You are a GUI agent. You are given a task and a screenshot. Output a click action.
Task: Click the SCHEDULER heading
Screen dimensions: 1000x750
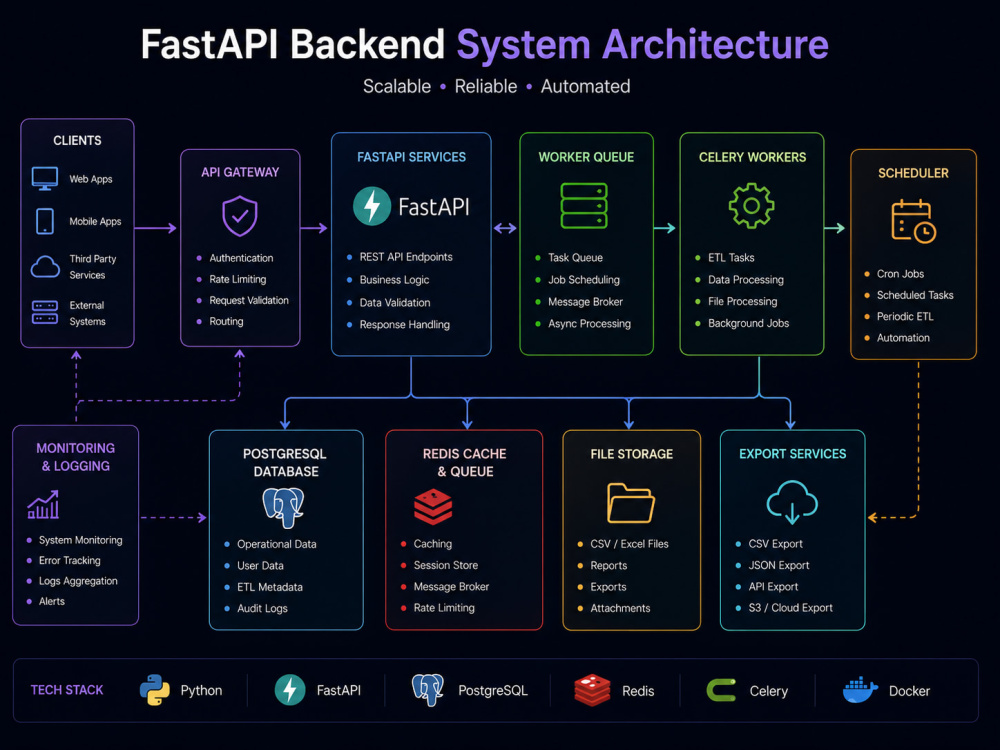[913, 173]
